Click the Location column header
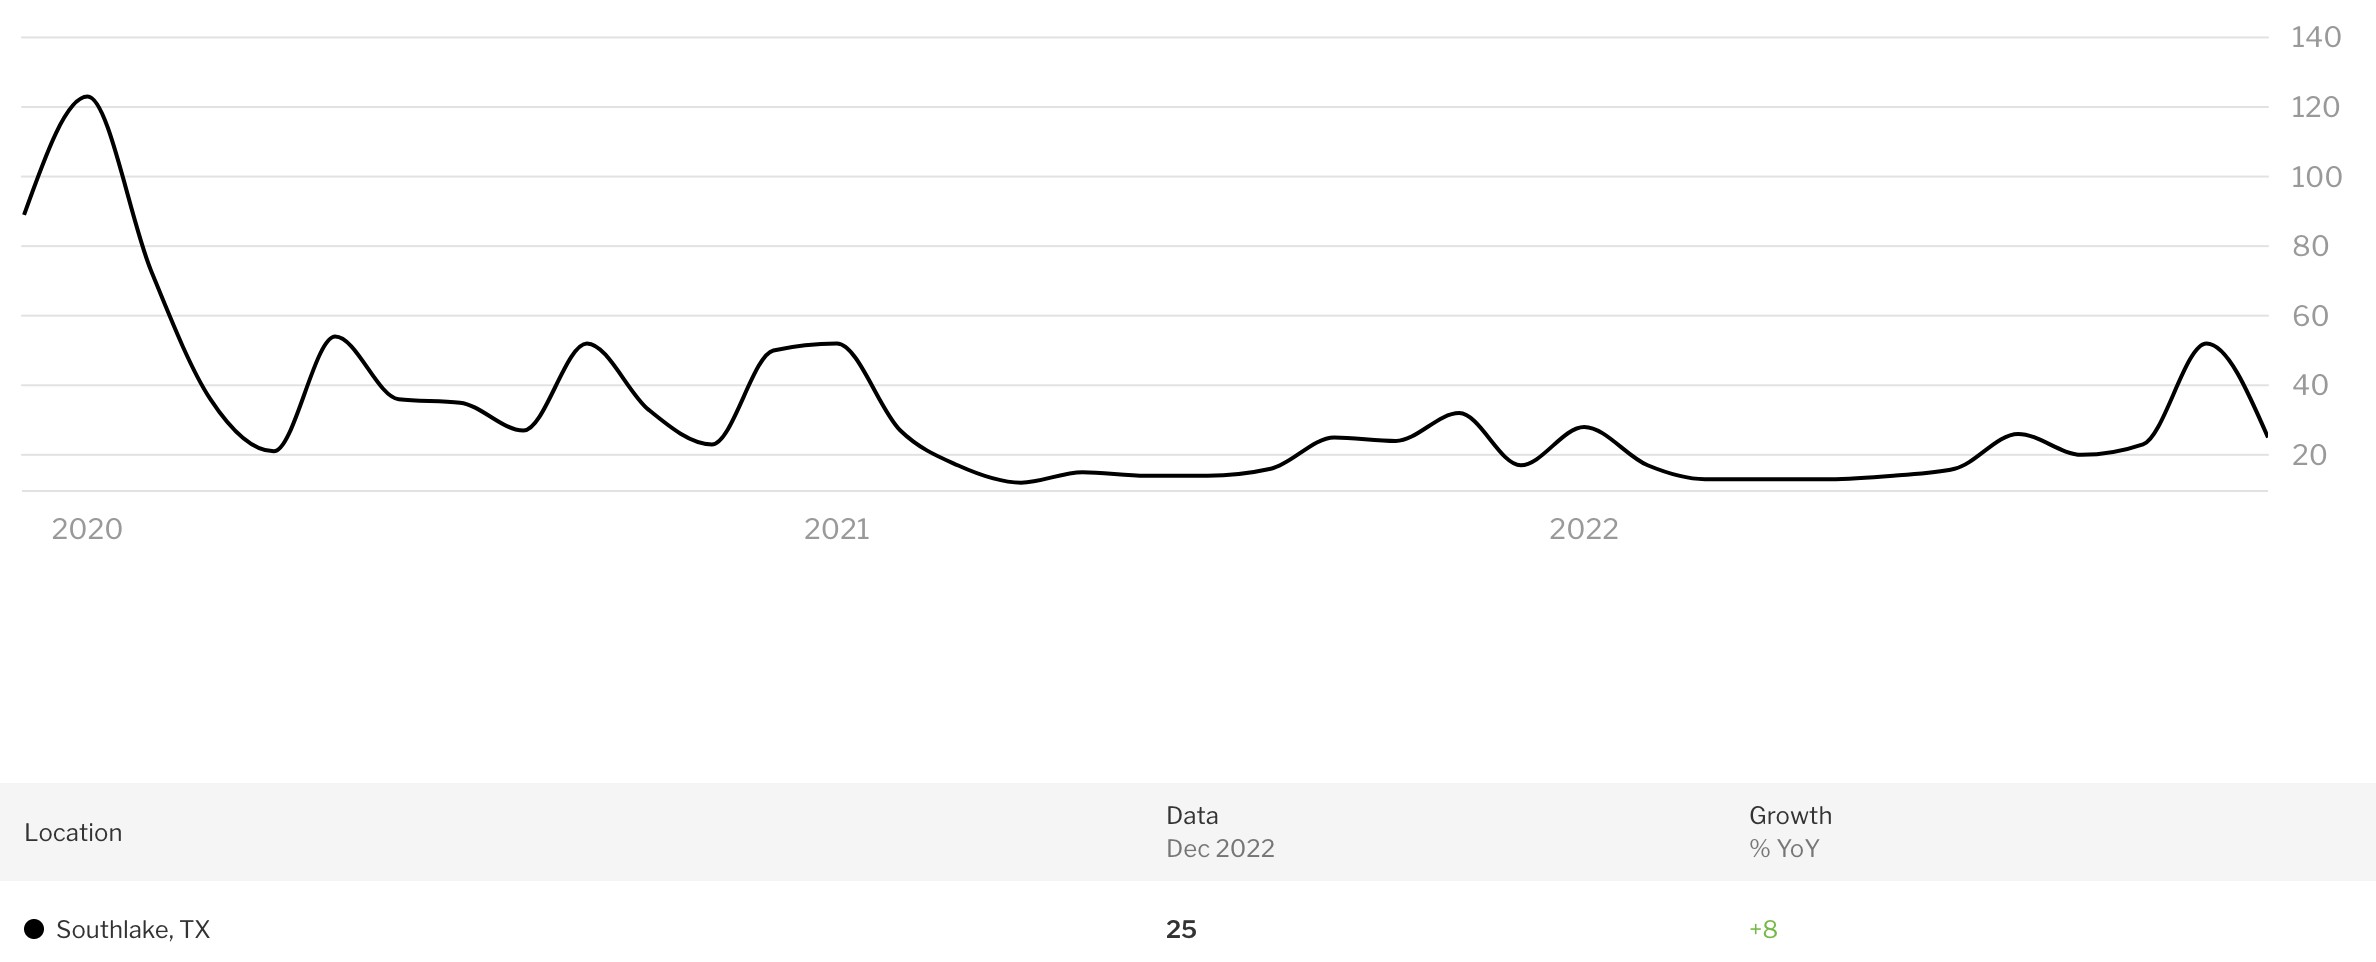Viewport: 2376px width, 962px height. [x=73, y=832]
